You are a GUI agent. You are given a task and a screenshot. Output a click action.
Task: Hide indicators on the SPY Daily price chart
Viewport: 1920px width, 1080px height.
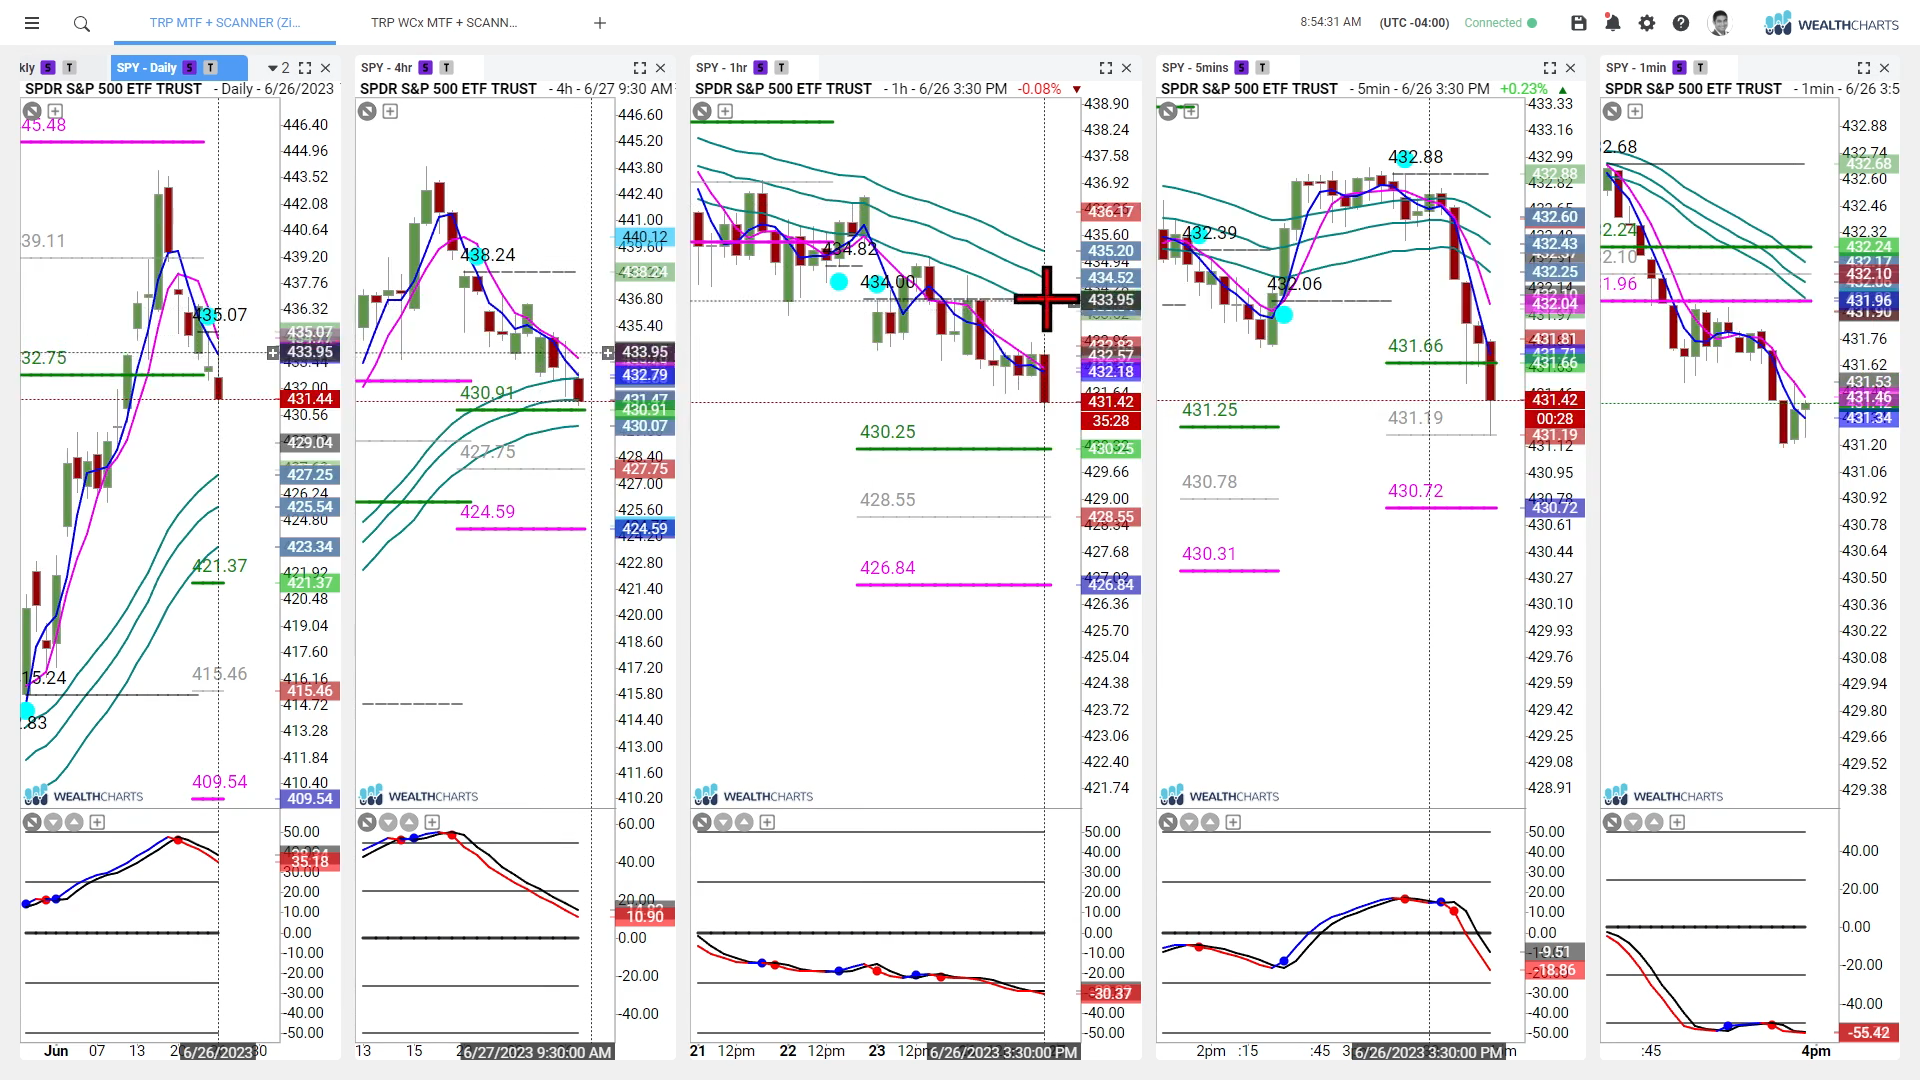[x=32, y=111]
